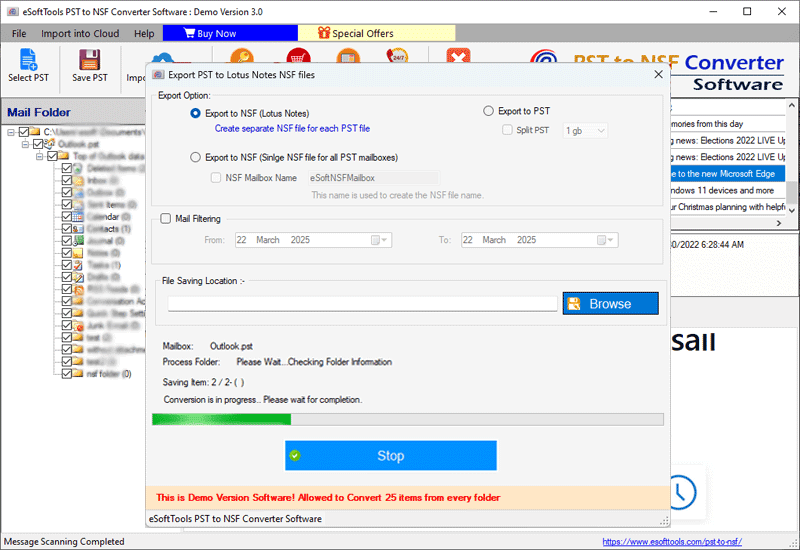The image size is (800, 550).
Task: Click message list scroll down arrow
Action: tap(791, 210)
